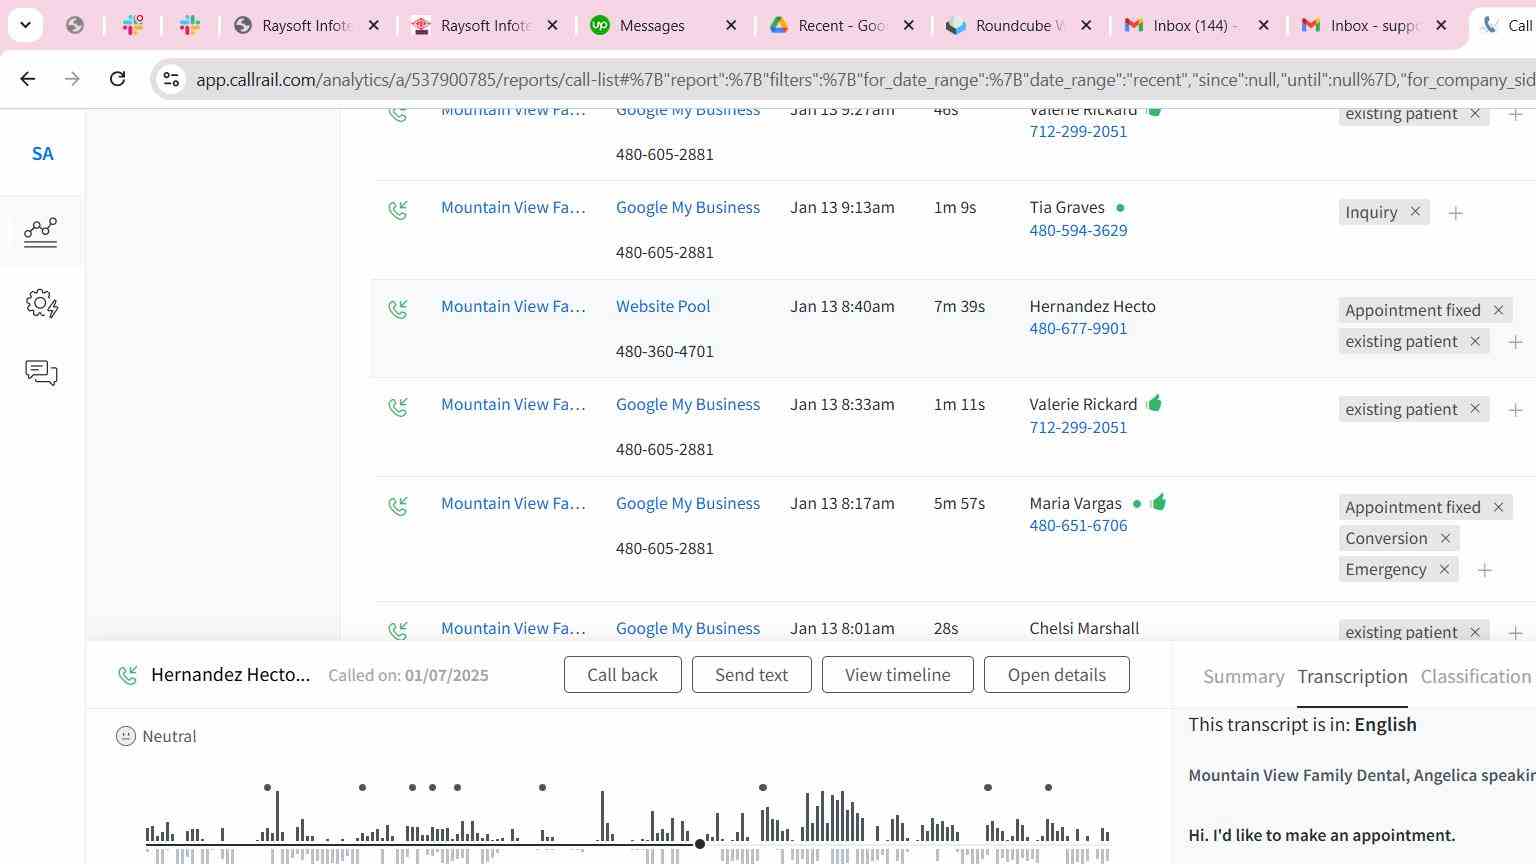This screenshot has height=864, width=1536.
Task: Switch to the Classification tab
Action: [1476, 677]
